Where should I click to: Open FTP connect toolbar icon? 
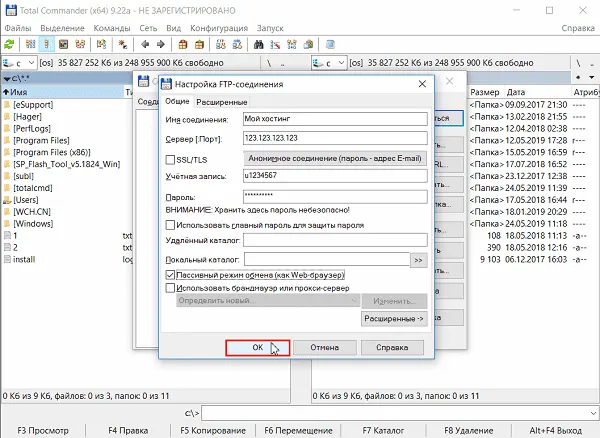pyautogui.click(x=221, y=44)
